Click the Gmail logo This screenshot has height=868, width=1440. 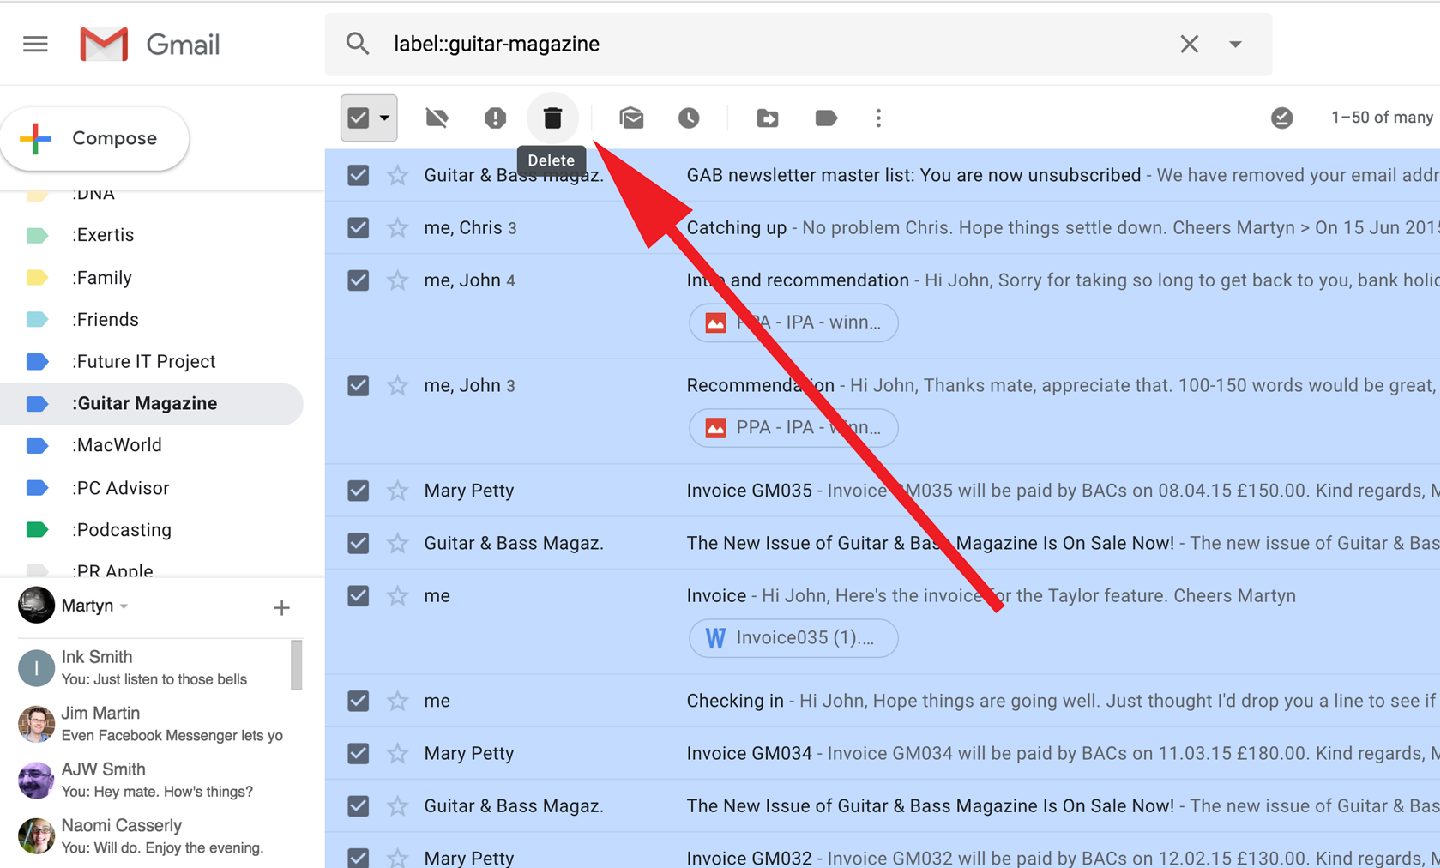pos(150,44)
